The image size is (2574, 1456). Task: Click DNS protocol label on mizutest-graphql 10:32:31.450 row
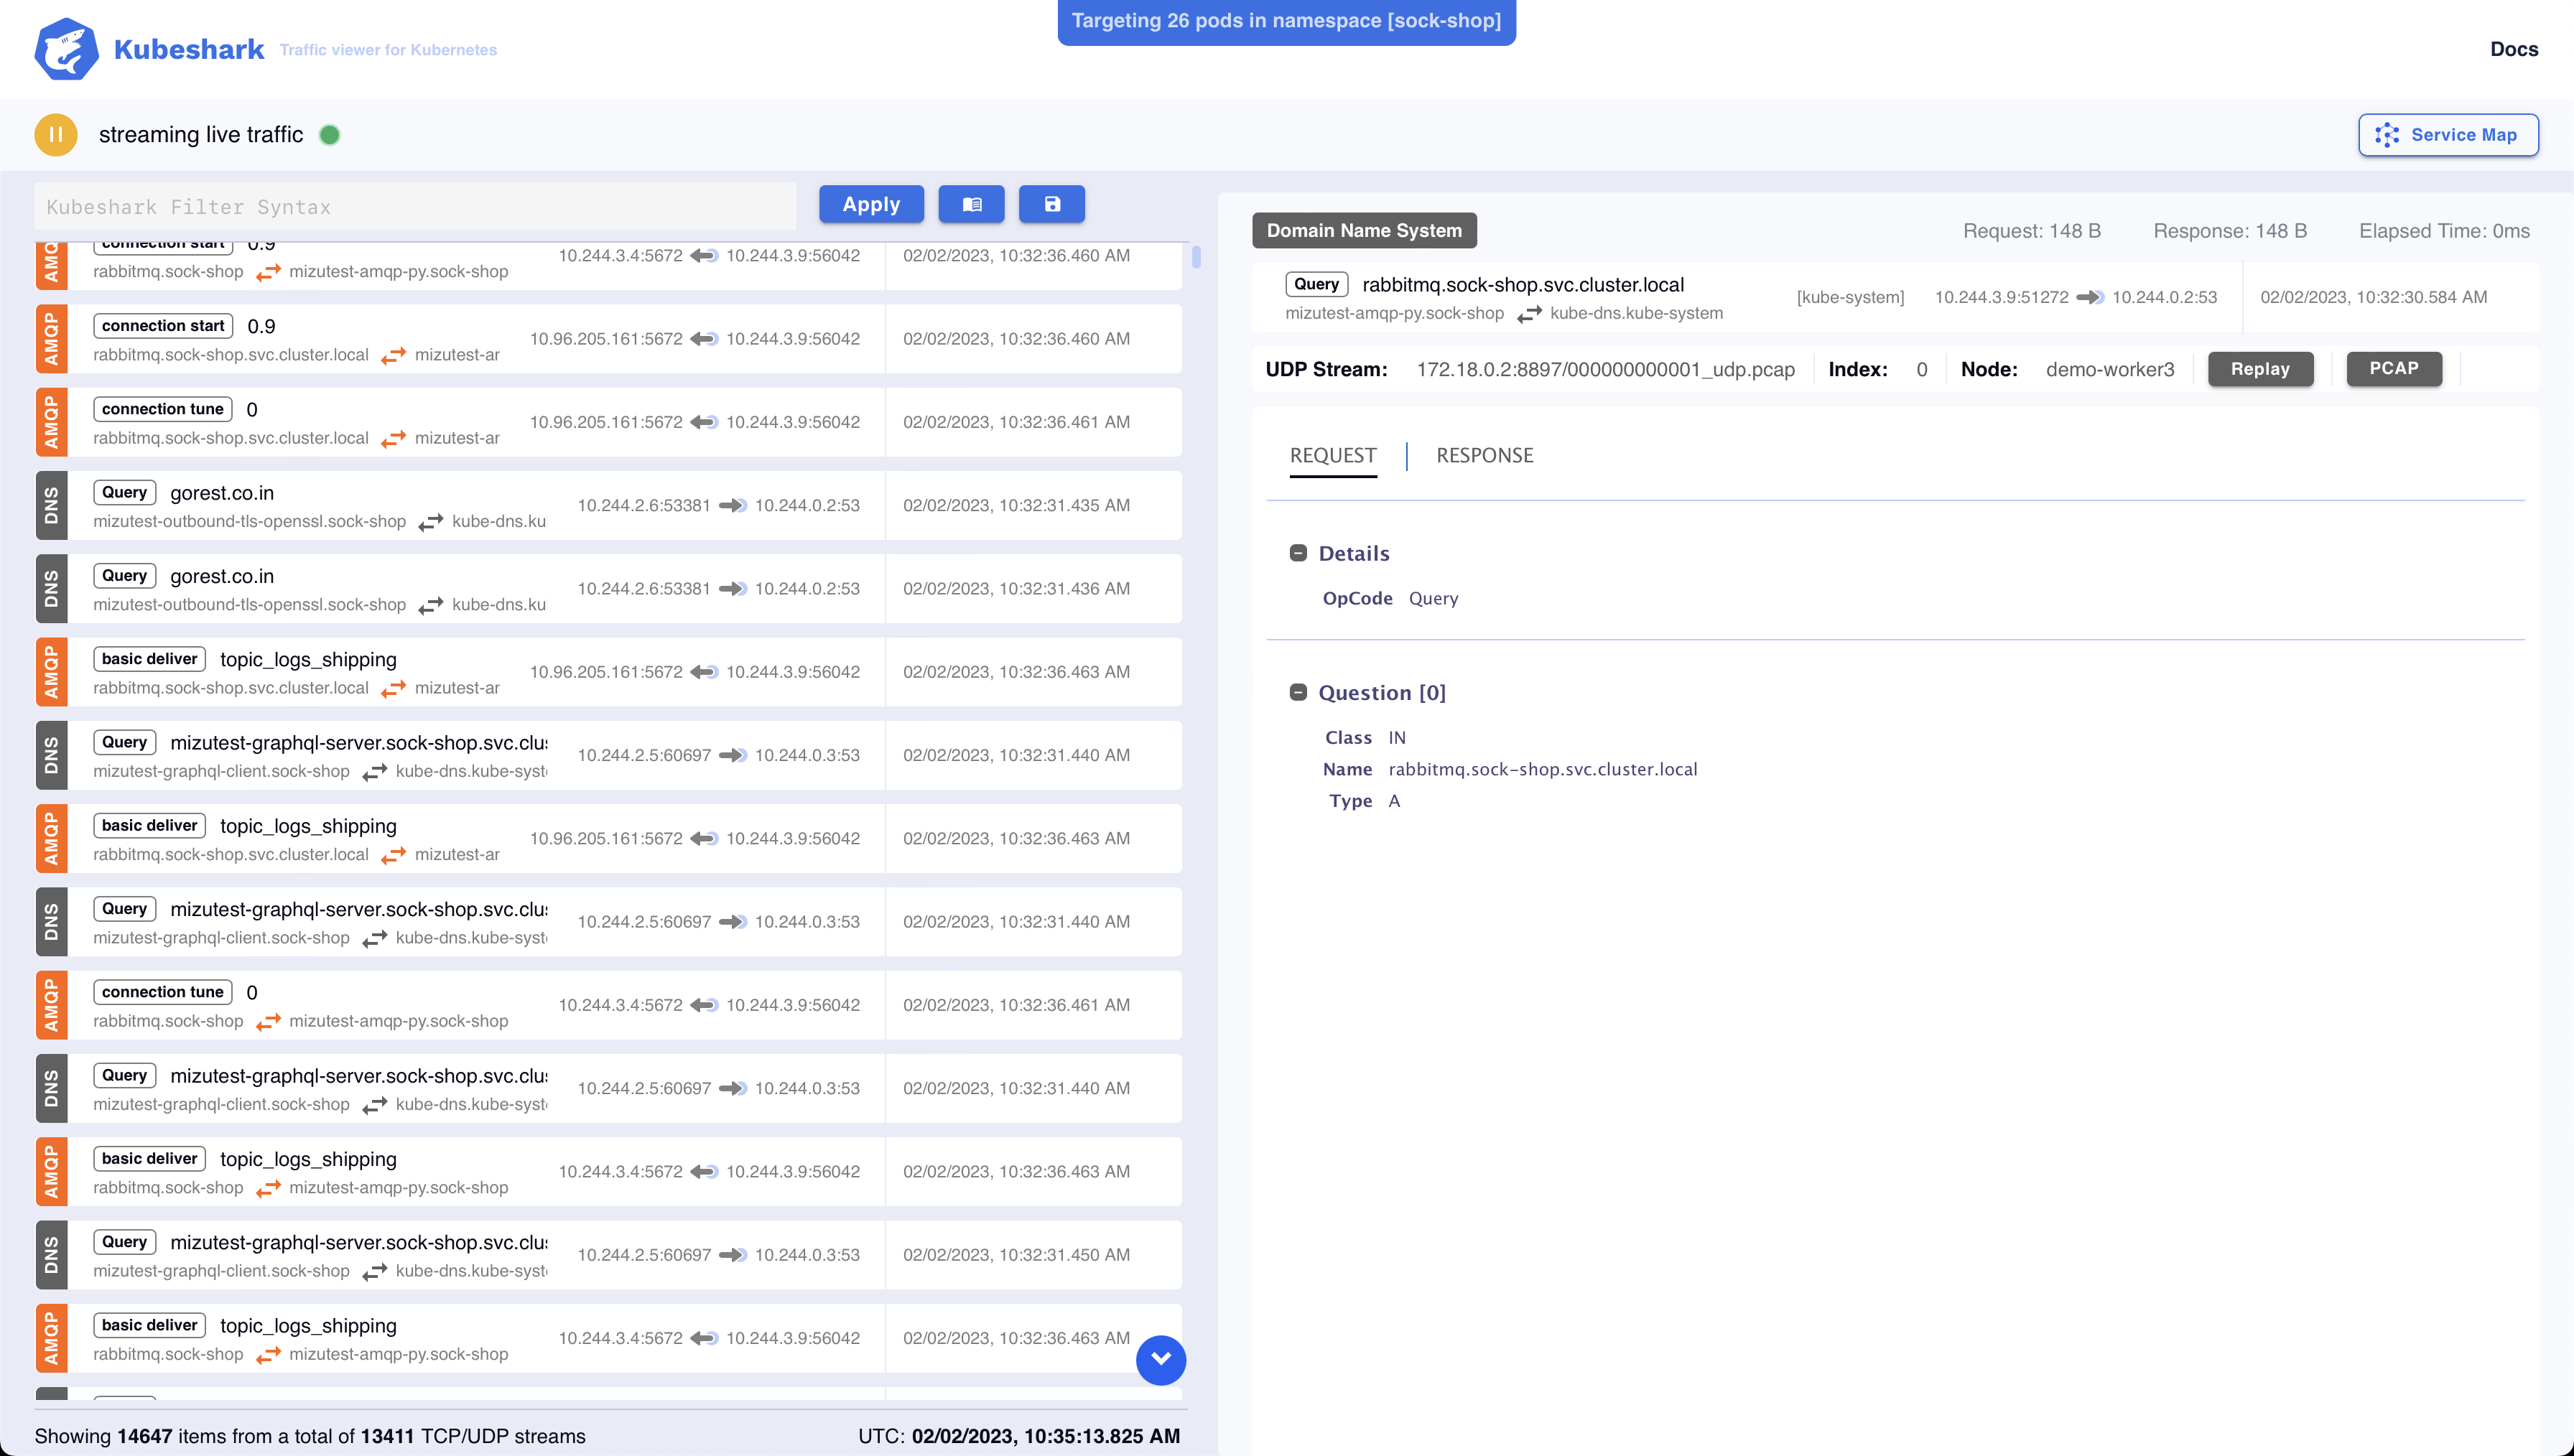point(52,1255)
